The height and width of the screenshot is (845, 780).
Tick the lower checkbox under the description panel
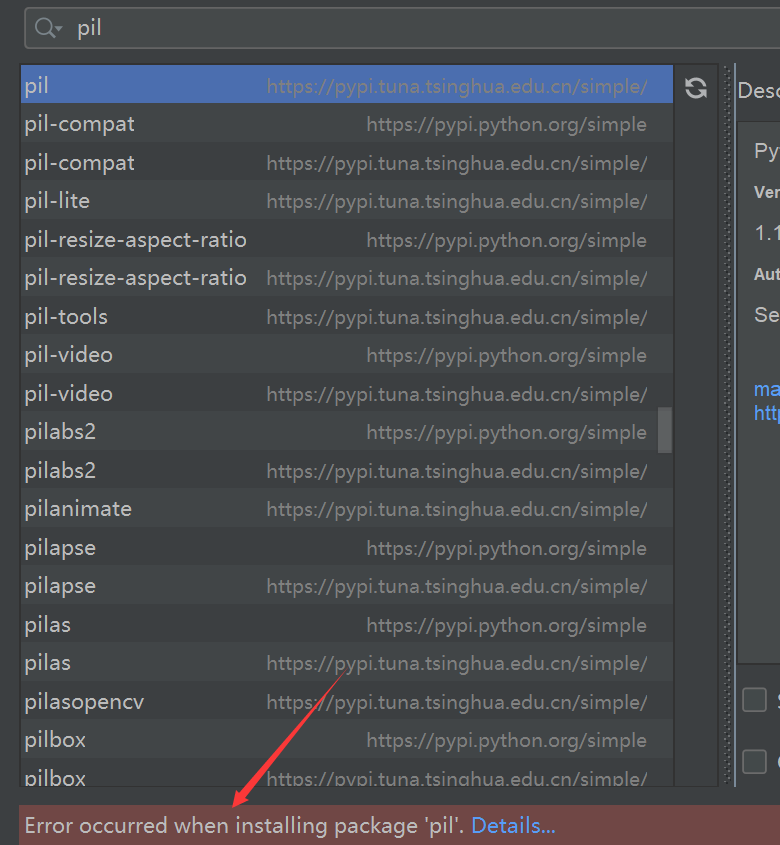(754, 761)
